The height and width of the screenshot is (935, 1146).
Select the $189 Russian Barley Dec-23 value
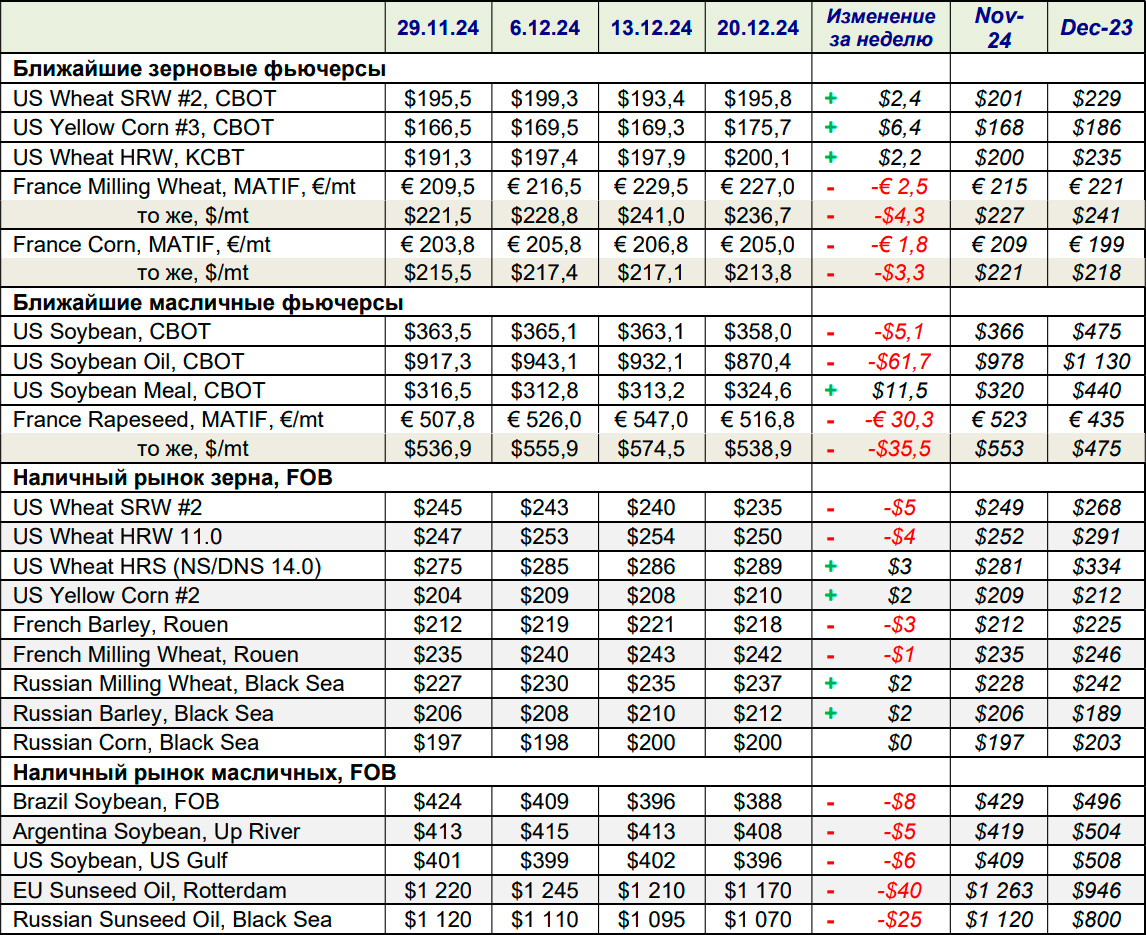[1096, 713]
